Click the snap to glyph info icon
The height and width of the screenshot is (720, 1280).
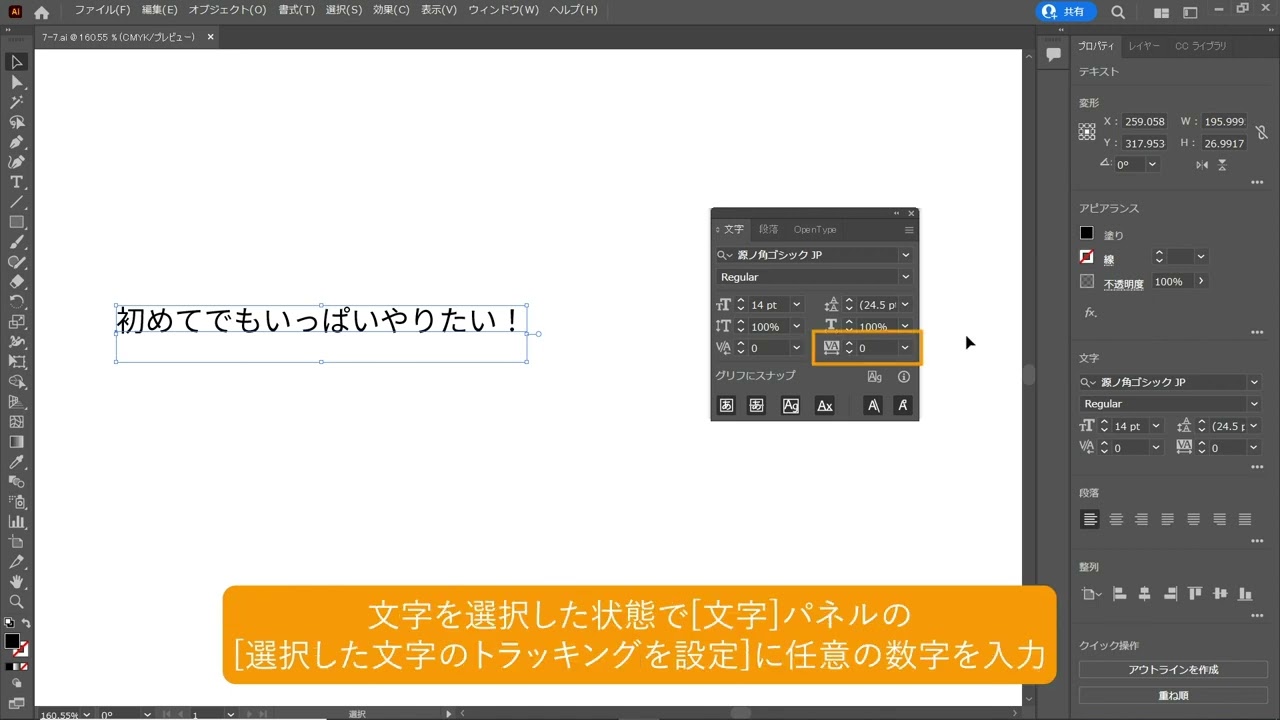[x=904, y=377]
